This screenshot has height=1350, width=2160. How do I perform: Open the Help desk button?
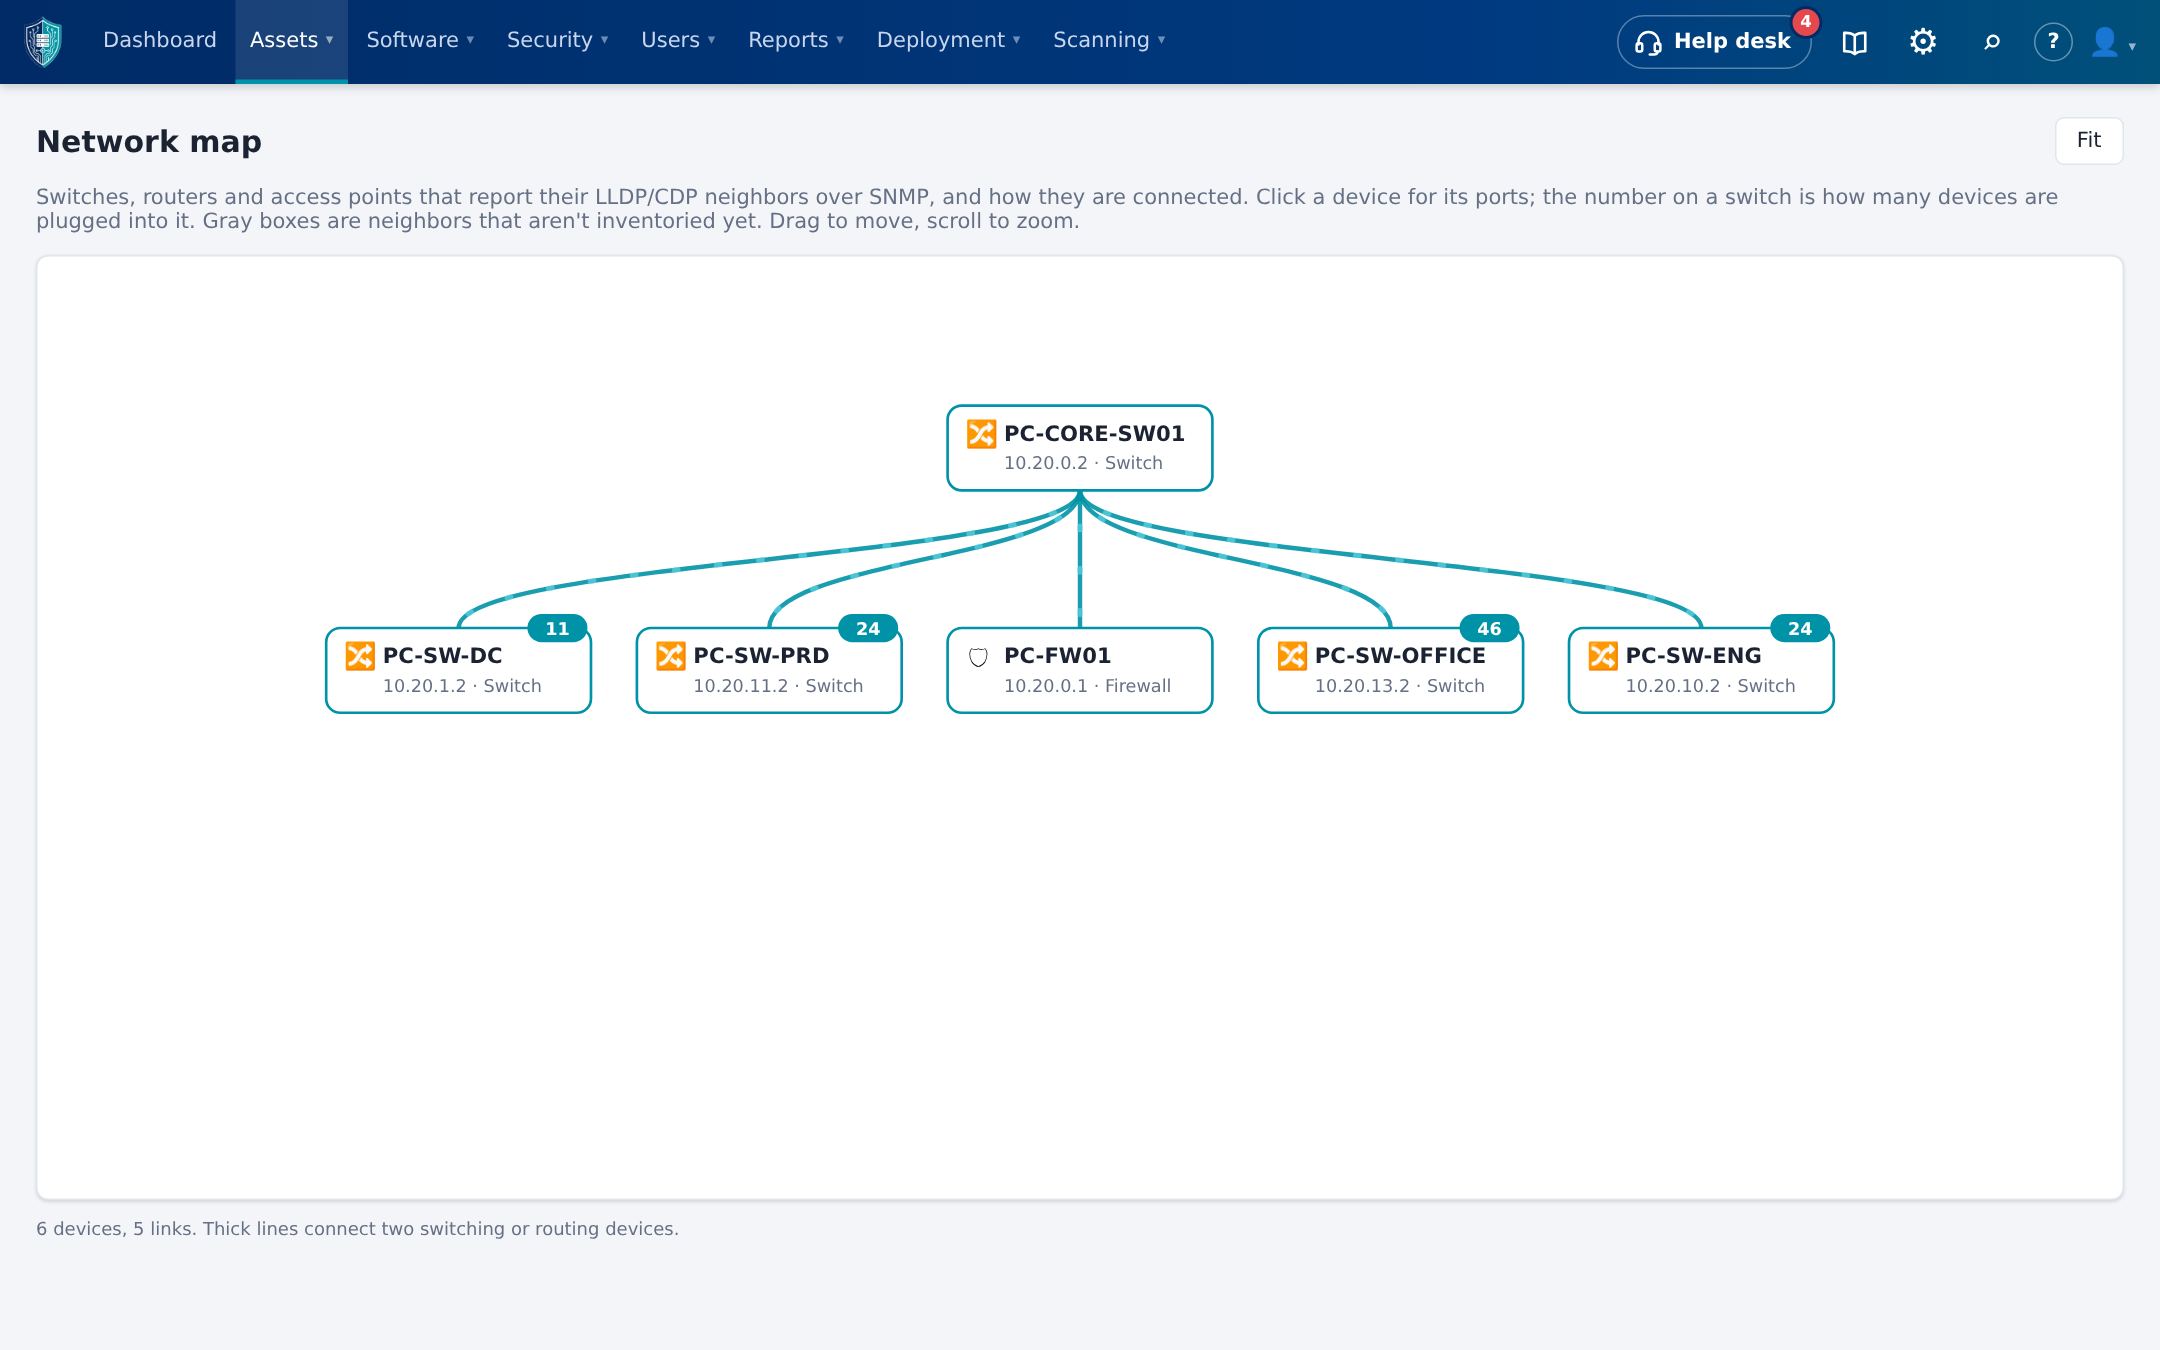[1713, 42]
